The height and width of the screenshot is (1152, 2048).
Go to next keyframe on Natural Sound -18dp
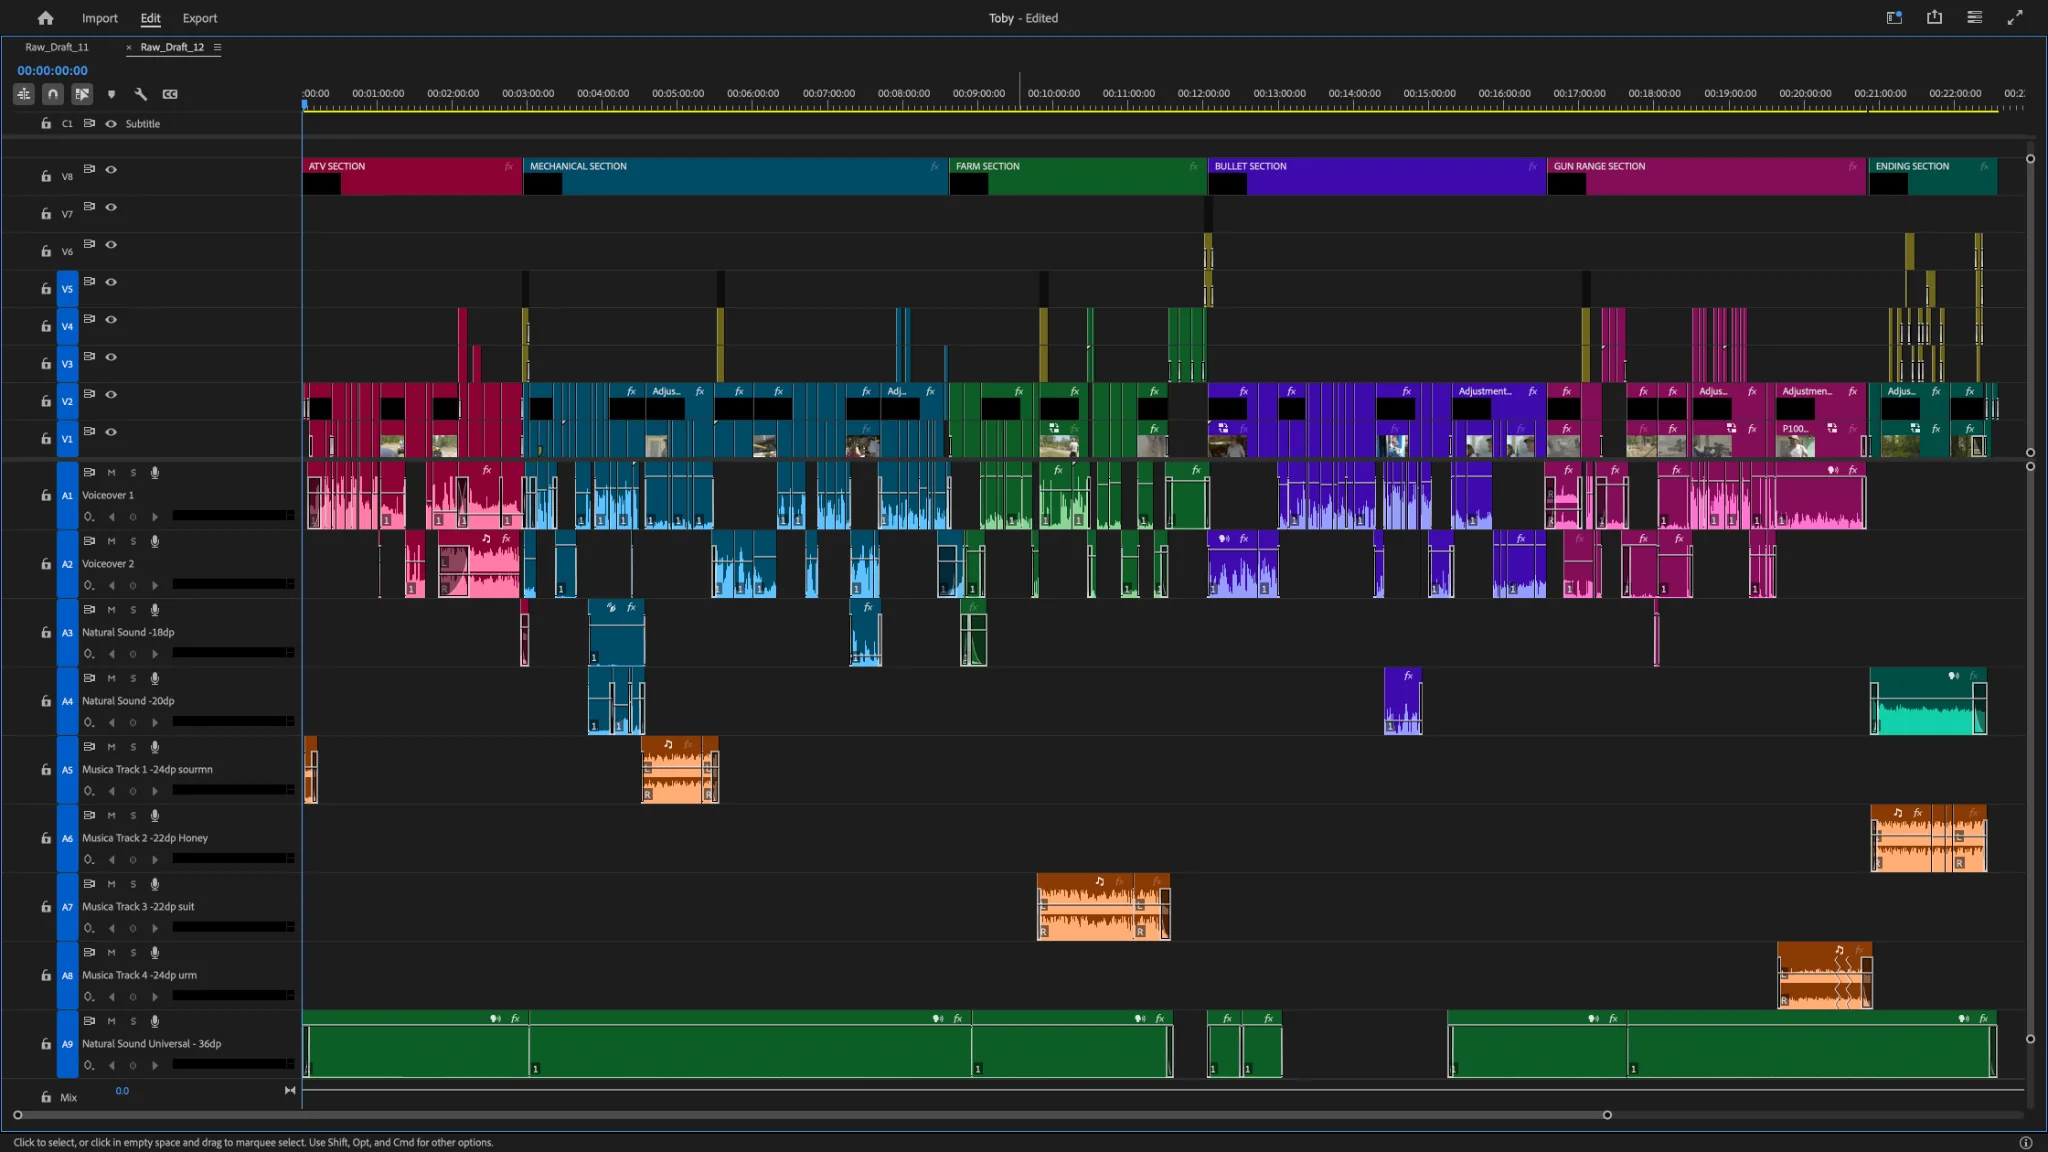[x=155, y=654]
